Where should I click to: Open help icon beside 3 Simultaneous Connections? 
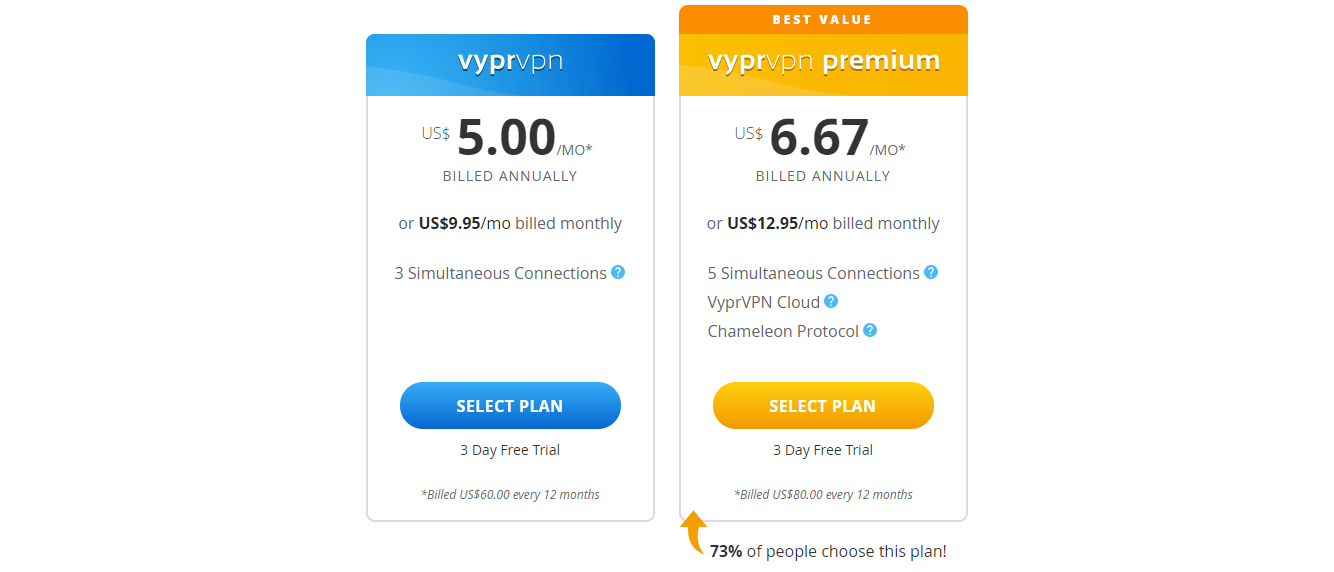[x=618, y=272]
